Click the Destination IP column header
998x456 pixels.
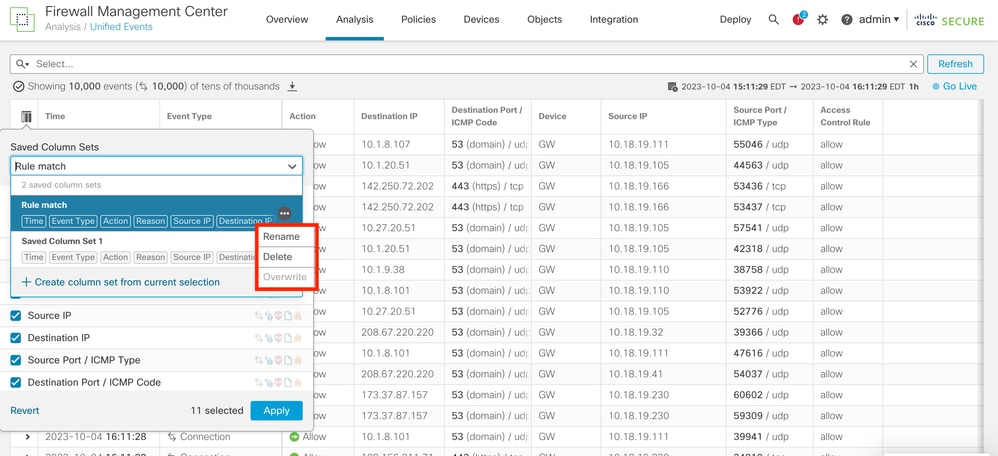[x=390, y=117]
